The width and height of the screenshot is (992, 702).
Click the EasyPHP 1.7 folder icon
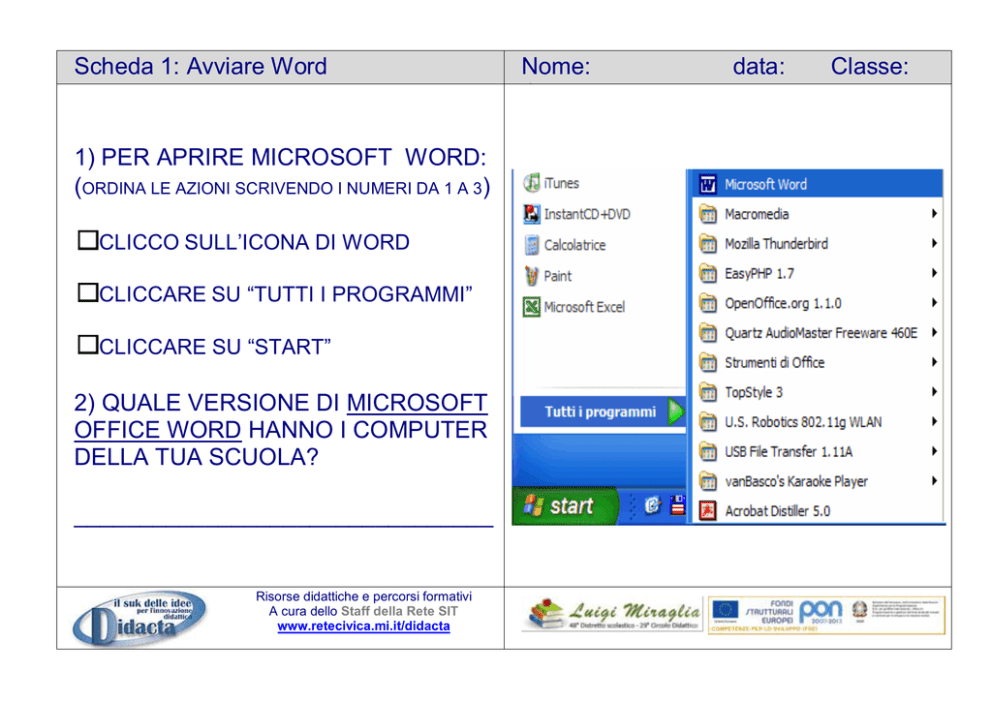point(707,273)
